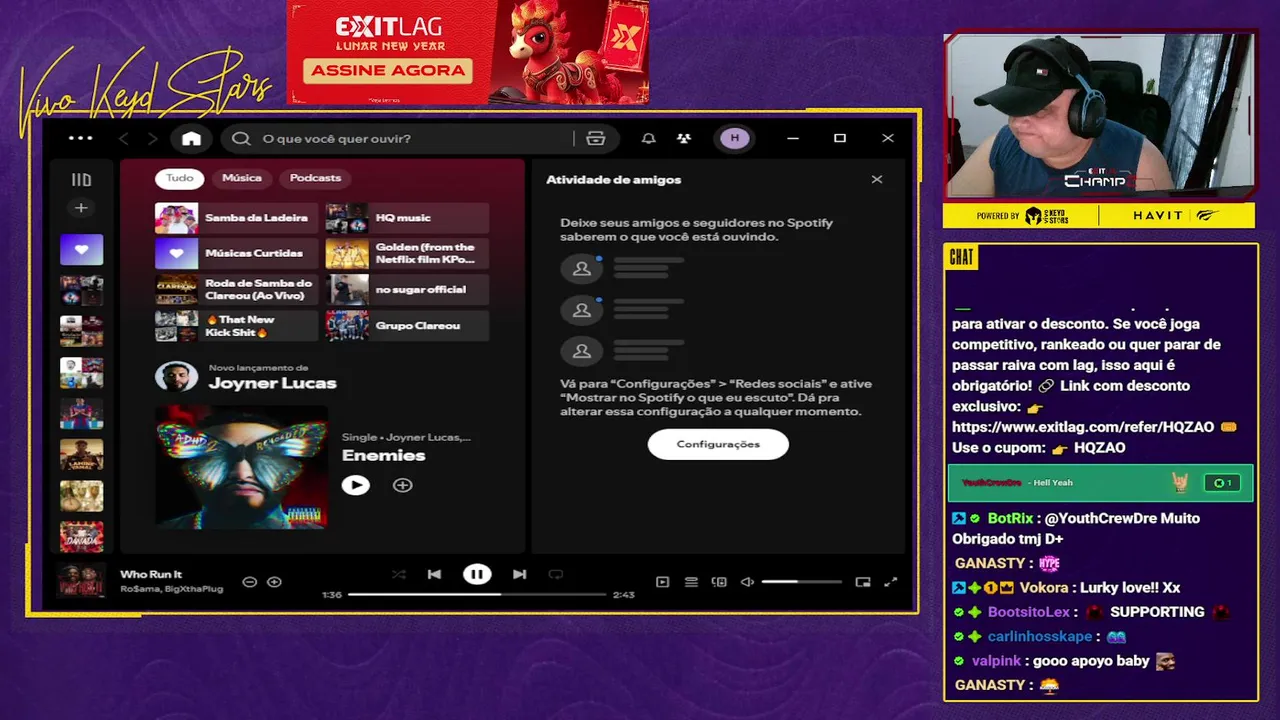Close the Atividade de amigos panel

click(x=877, y=180)
